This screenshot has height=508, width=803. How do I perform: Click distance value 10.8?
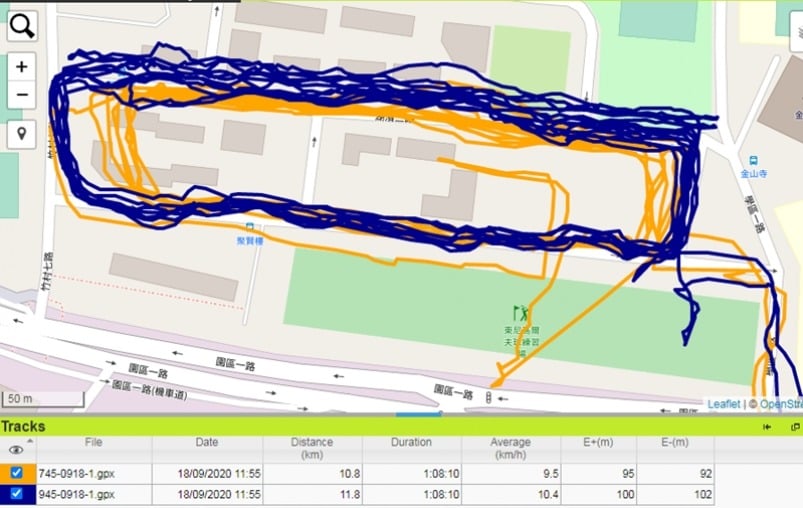350,474
